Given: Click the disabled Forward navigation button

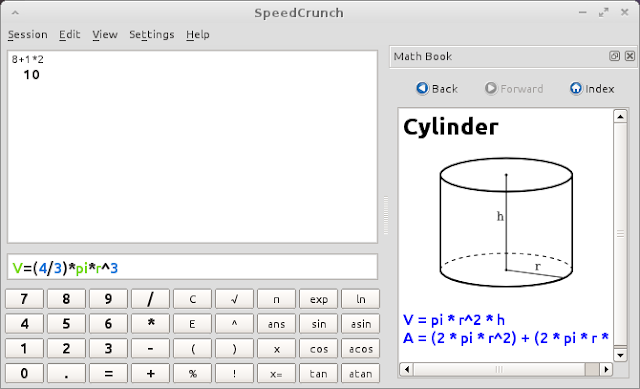Looking at the screenshot, I should pos(513,89).
